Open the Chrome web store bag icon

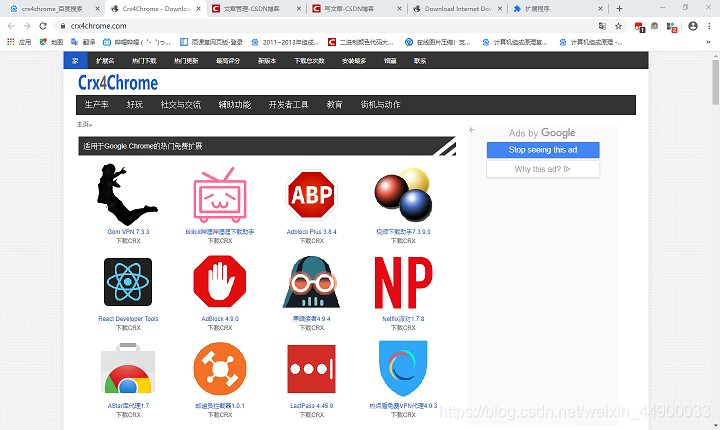point(128,368)
